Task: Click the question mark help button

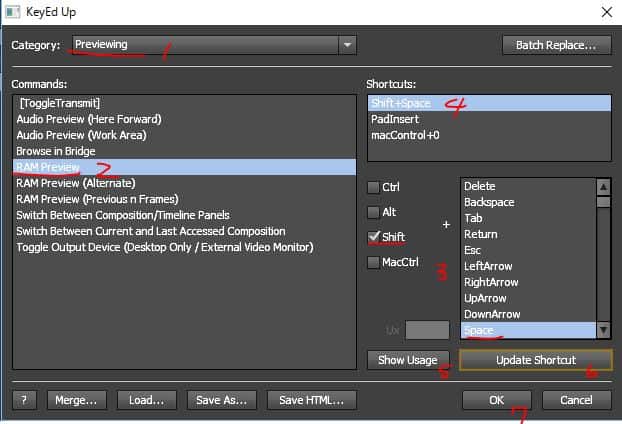Action: pyautogui.click(x=24, y=400)
